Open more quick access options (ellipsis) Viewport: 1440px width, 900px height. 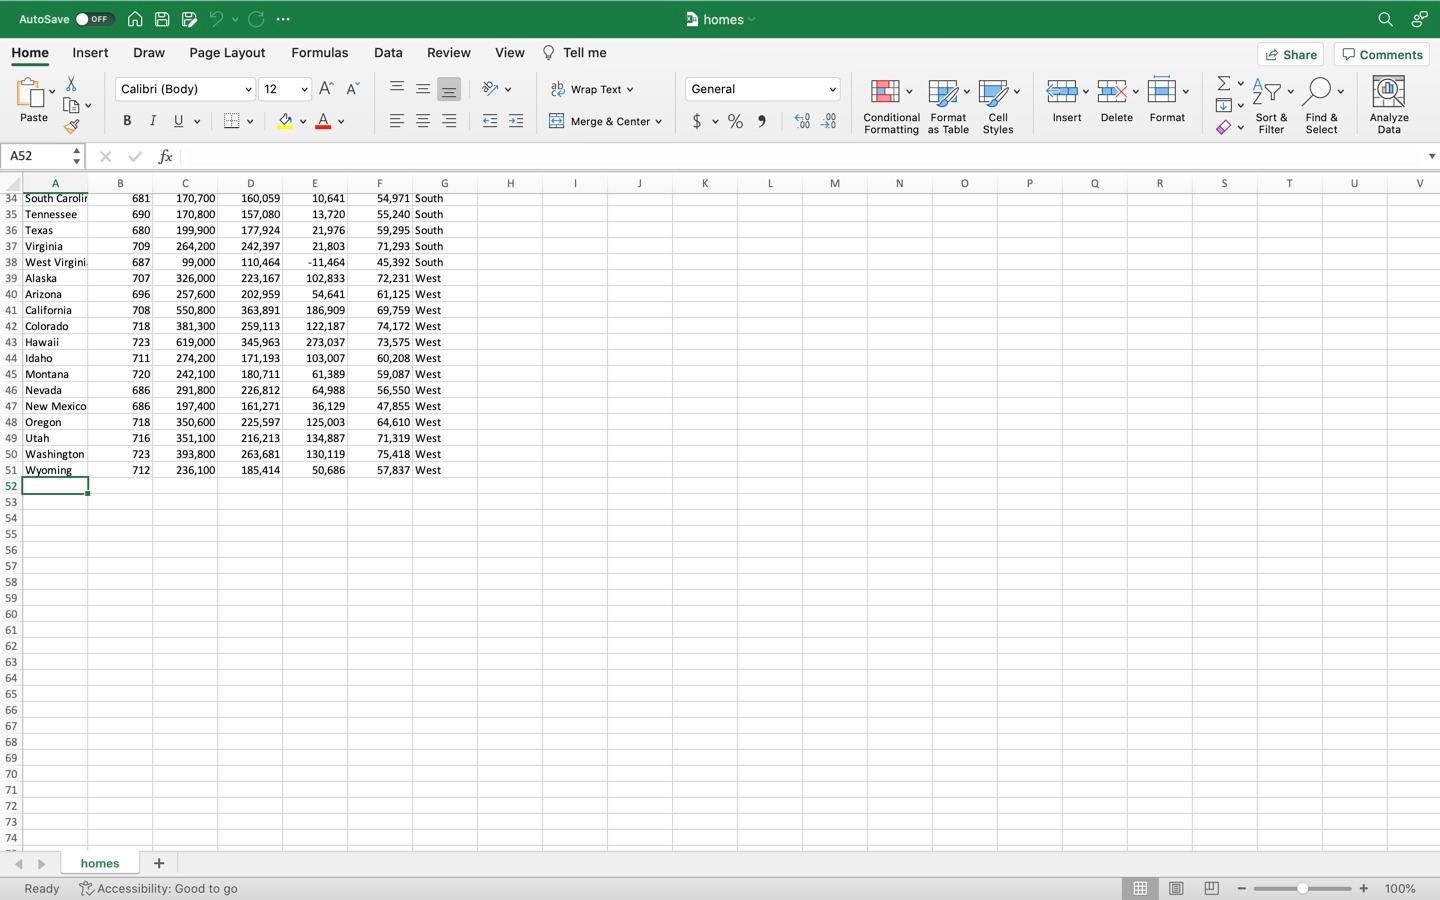click(283, 19)
